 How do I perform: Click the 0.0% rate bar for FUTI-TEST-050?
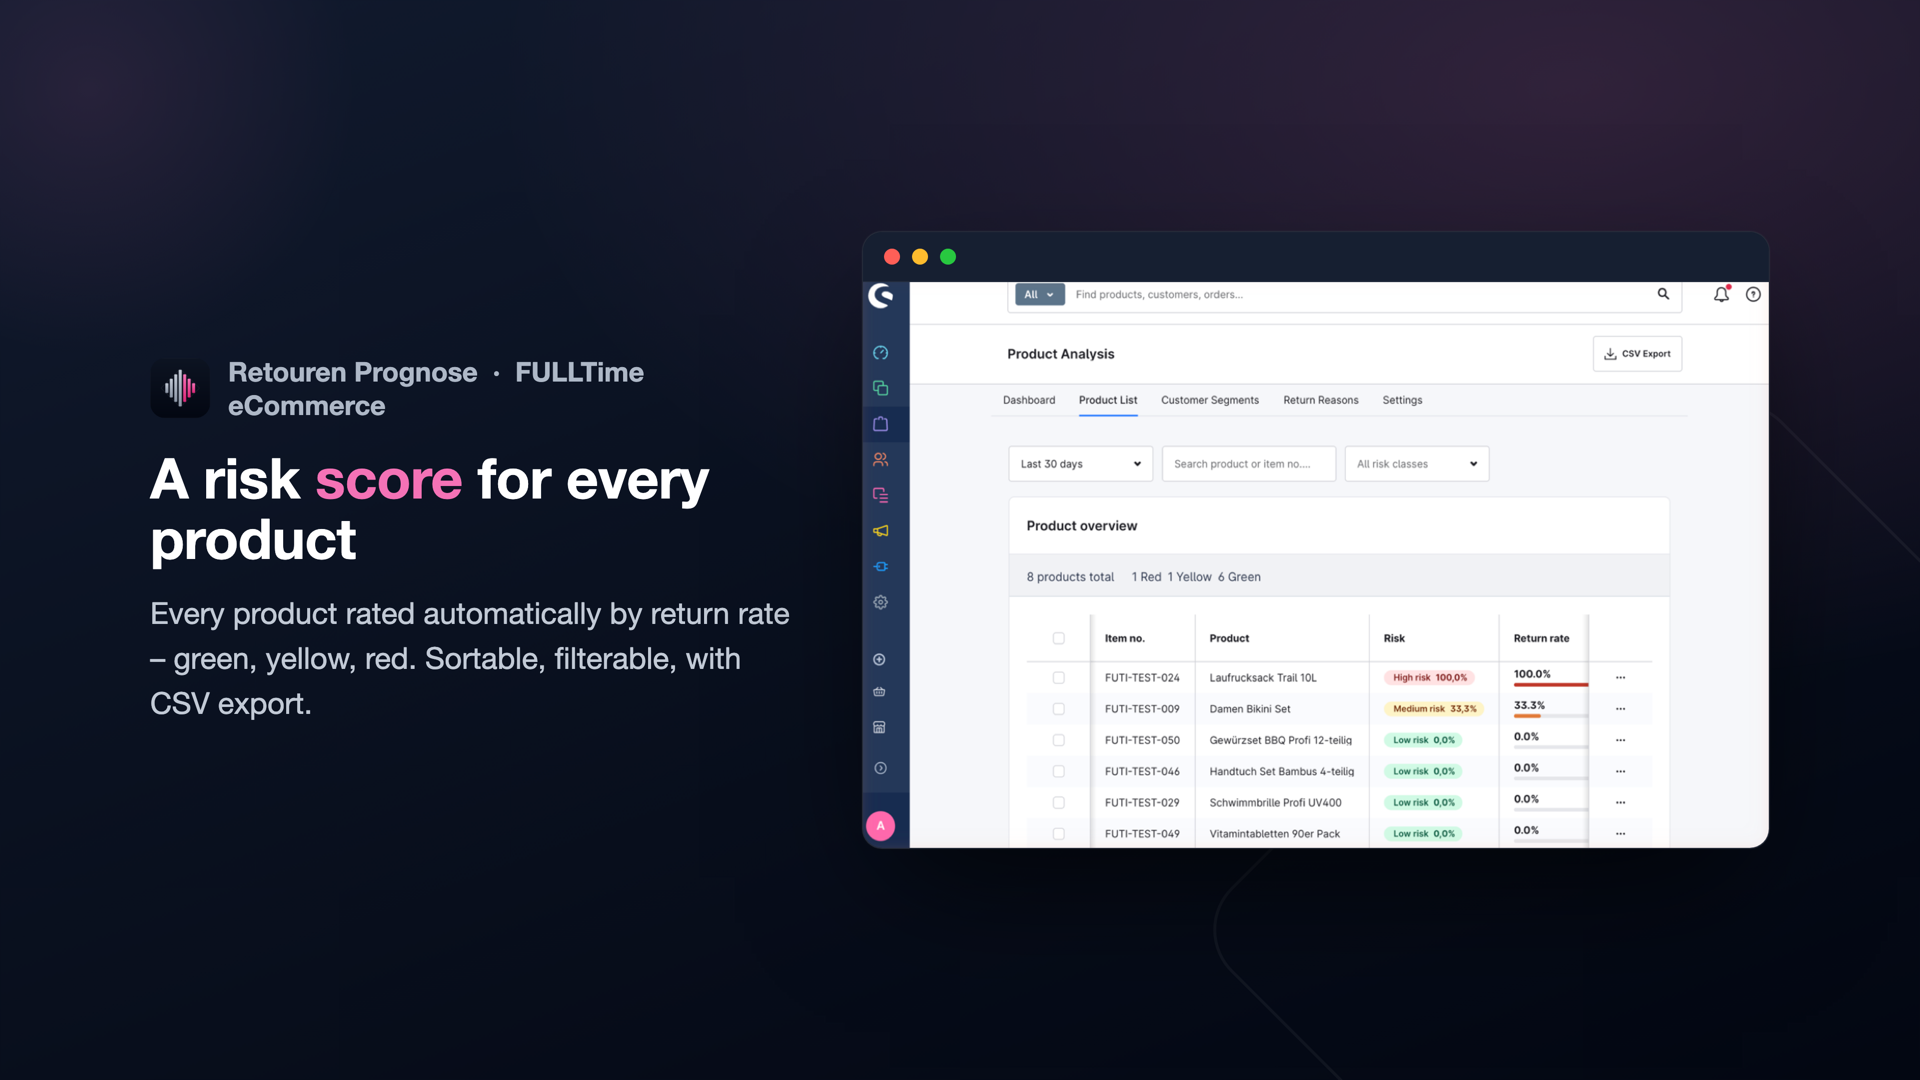click(x=1550, y=747)
